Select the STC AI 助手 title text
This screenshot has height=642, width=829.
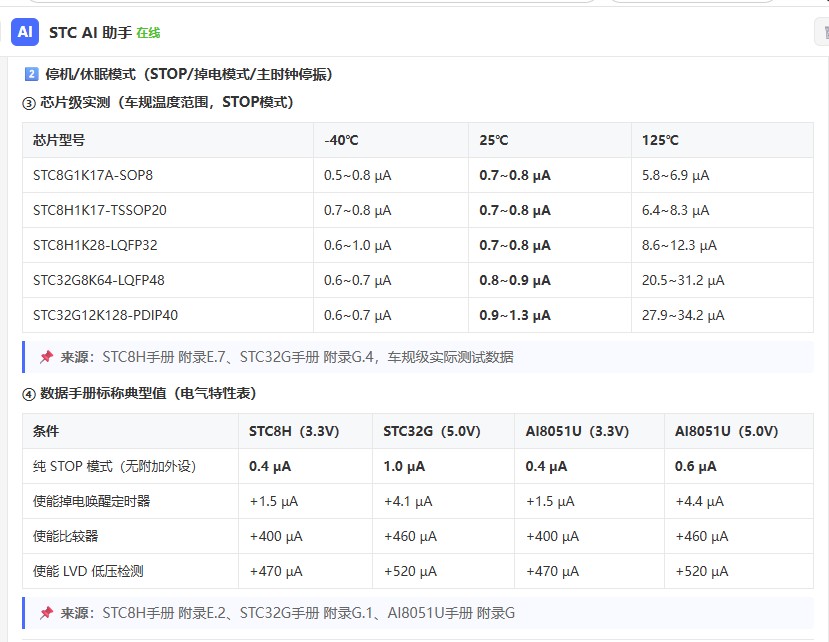pyautogui.click(x=90, y=33)
